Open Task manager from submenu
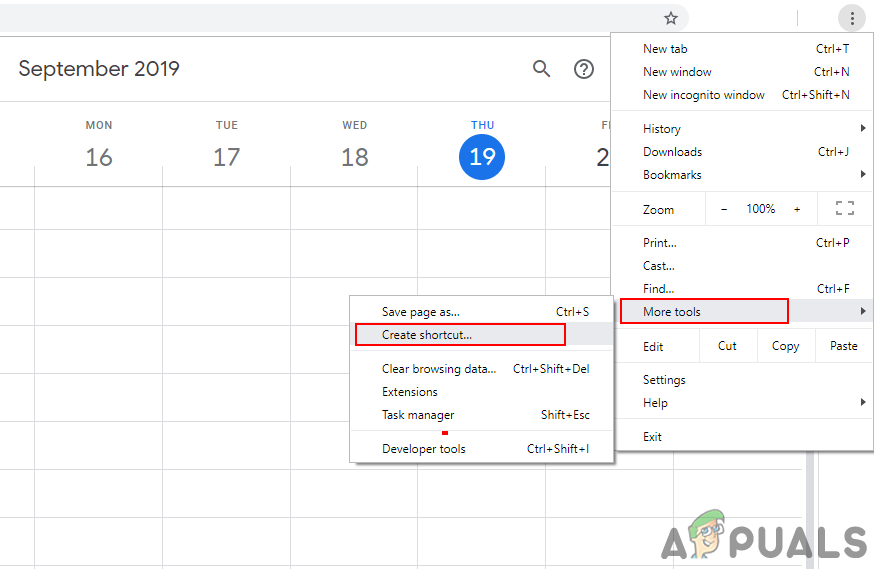Viewport: 874px width, 569px height. (x=482, y=415)
